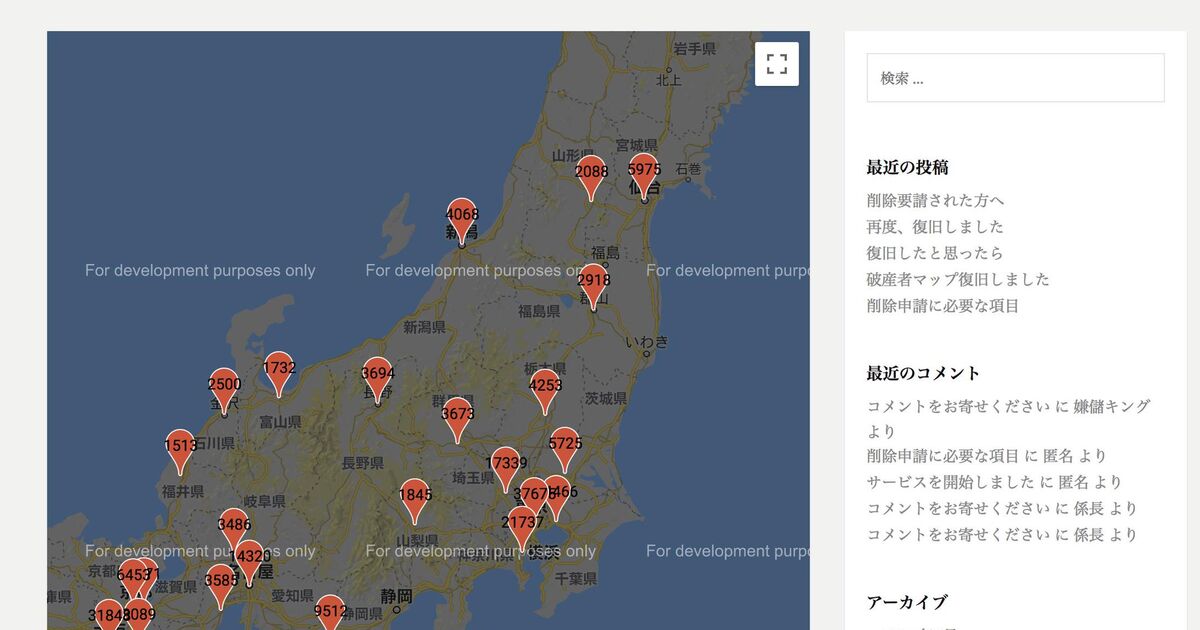
Task: Open the 3694 marker in Nagano
Action: click(377, 378)
